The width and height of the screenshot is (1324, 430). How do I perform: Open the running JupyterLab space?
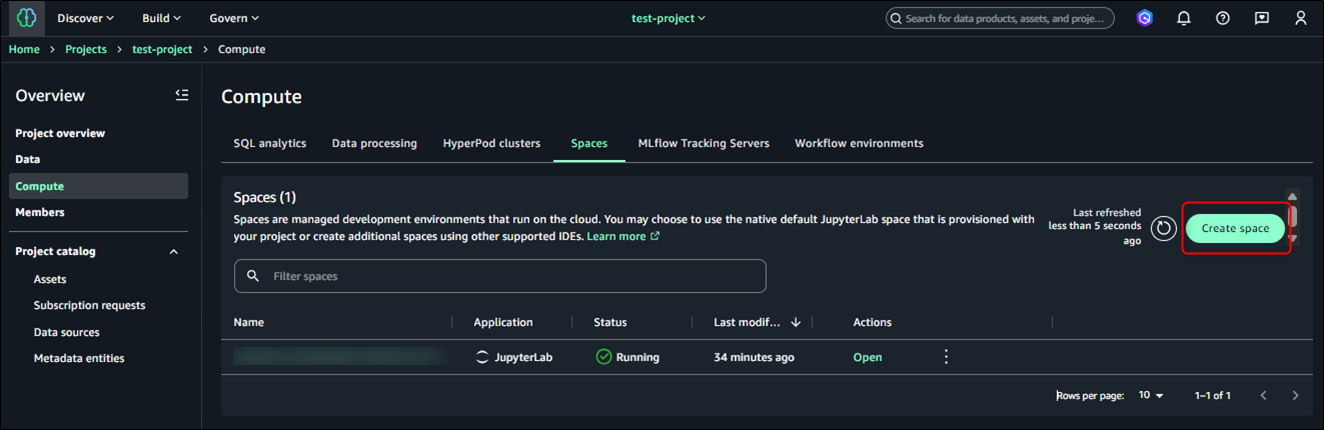[867, 357]
